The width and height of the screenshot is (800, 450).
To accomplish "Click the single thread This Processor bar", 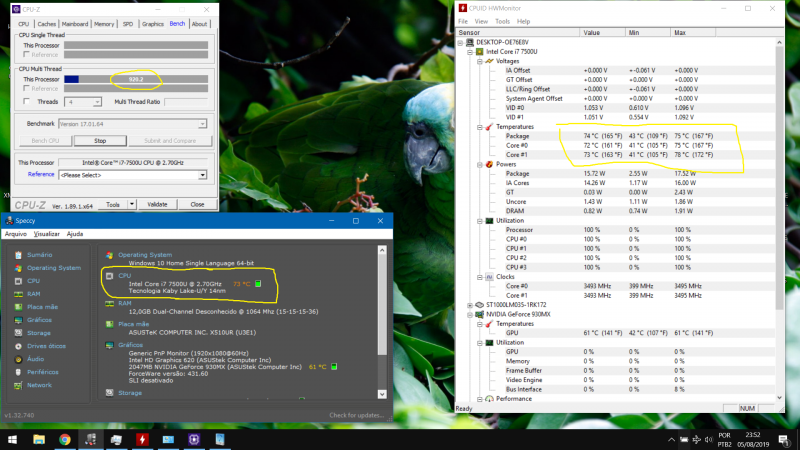I will [136, 45].
